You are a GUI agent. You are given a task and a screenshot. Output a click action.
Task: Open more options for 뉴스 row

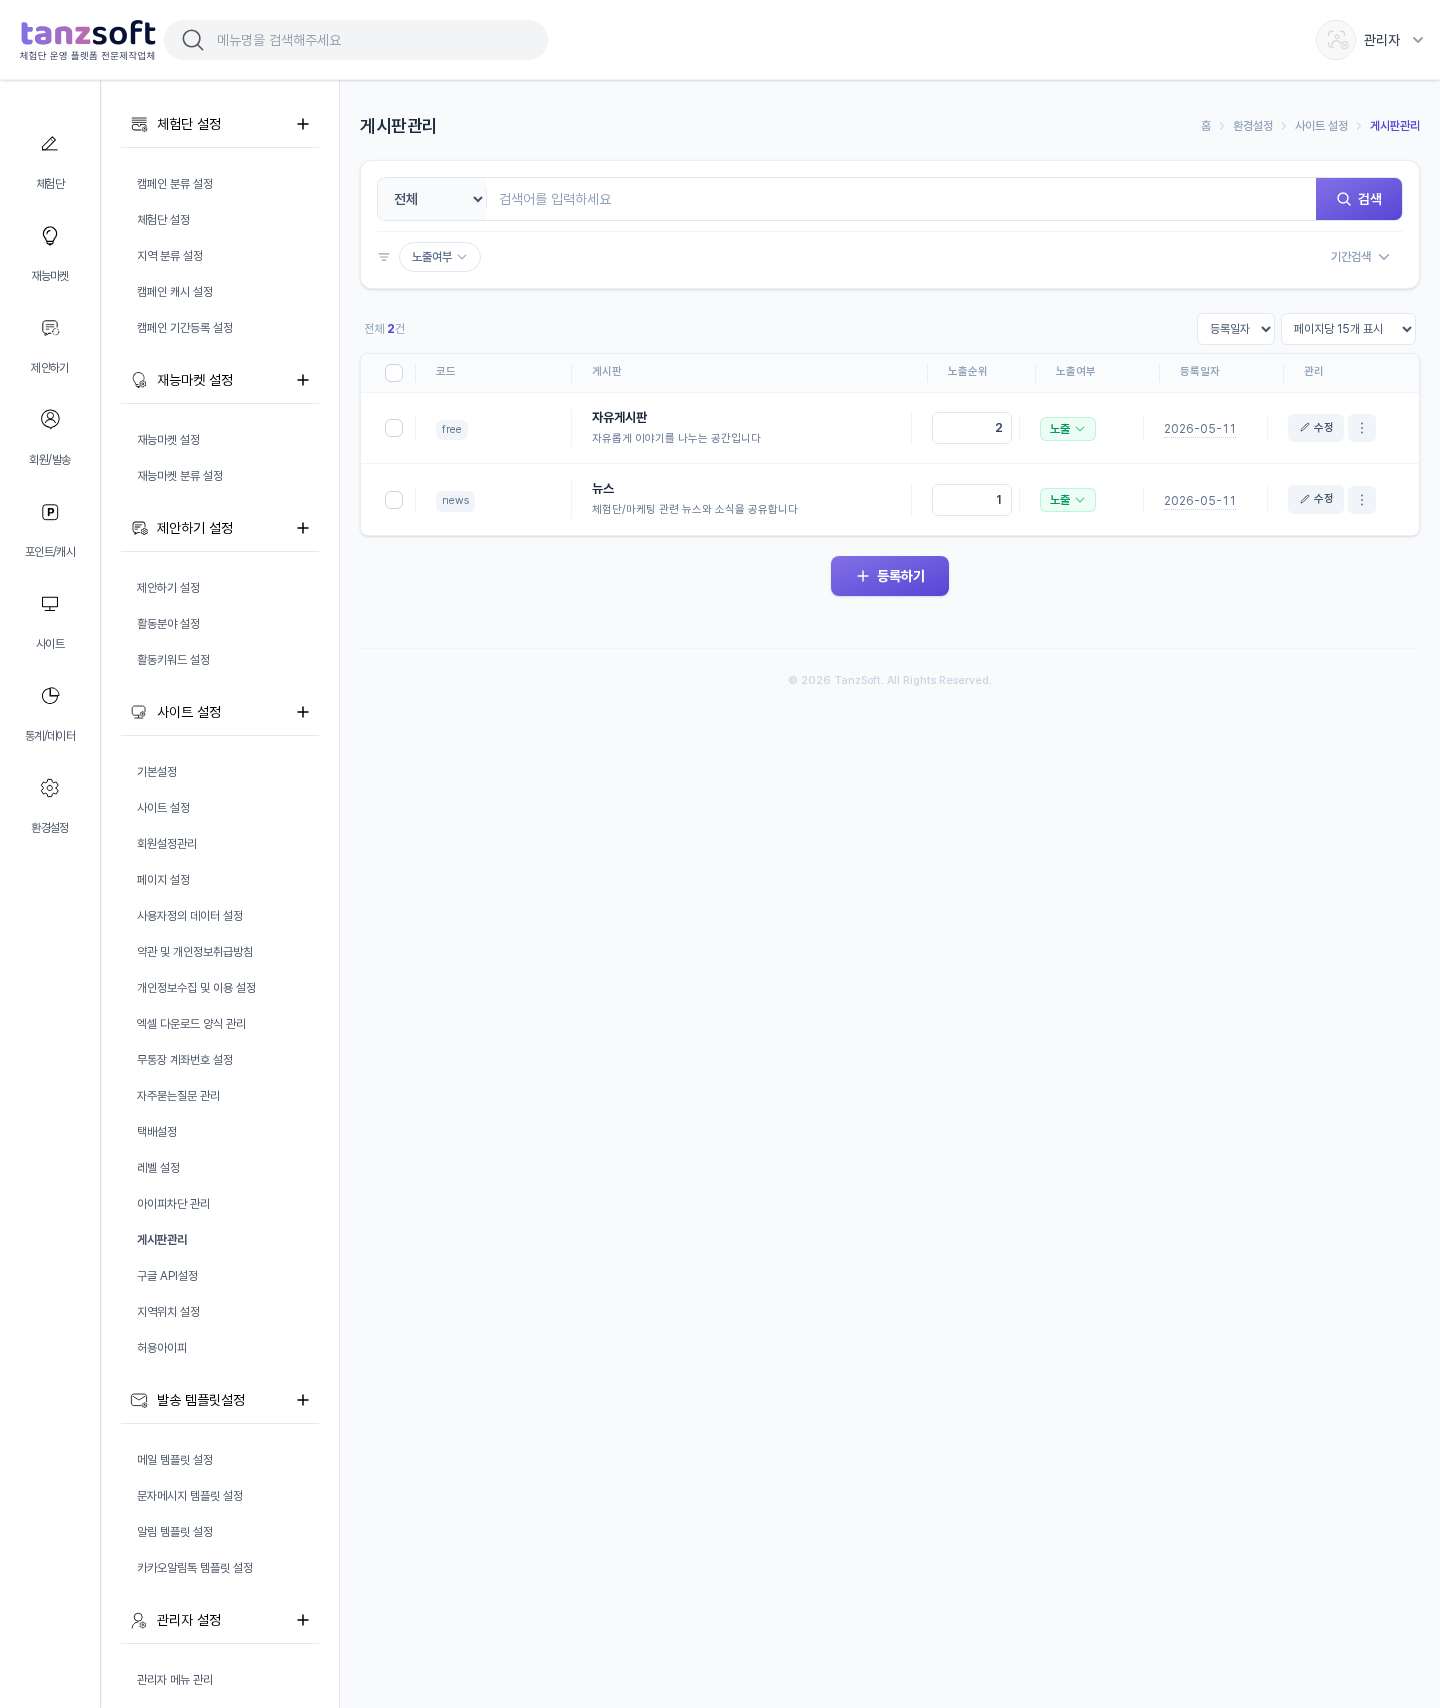tap(1362, 500)
